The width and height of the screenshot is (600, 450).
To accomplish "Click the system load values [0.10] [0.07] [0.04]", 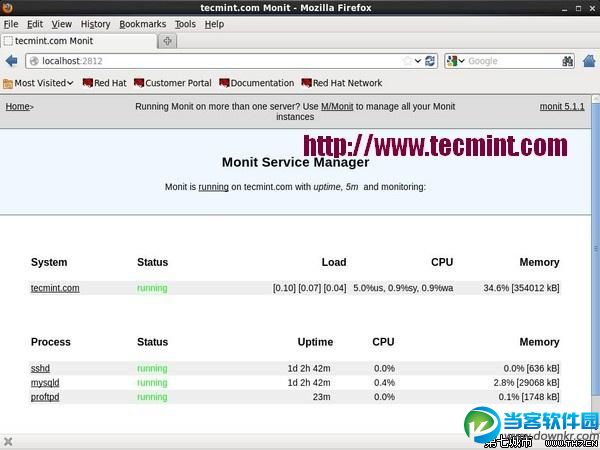I will click(310, 288).
